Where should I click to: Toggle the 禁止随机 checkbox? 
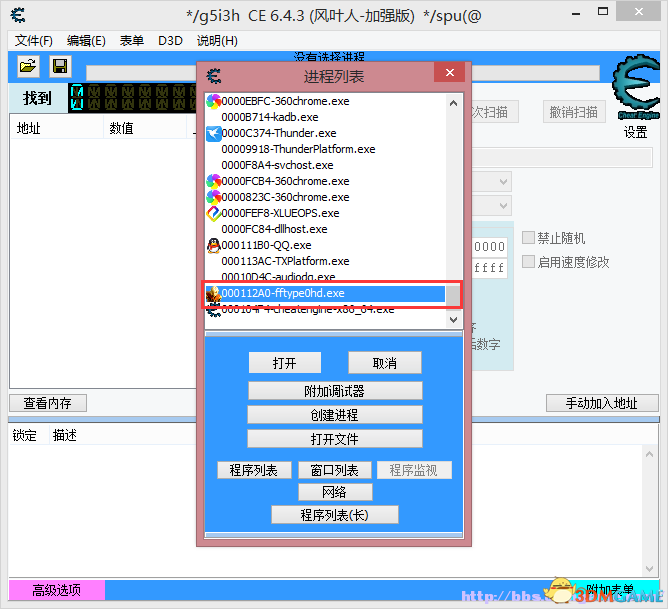pos(528,238)
